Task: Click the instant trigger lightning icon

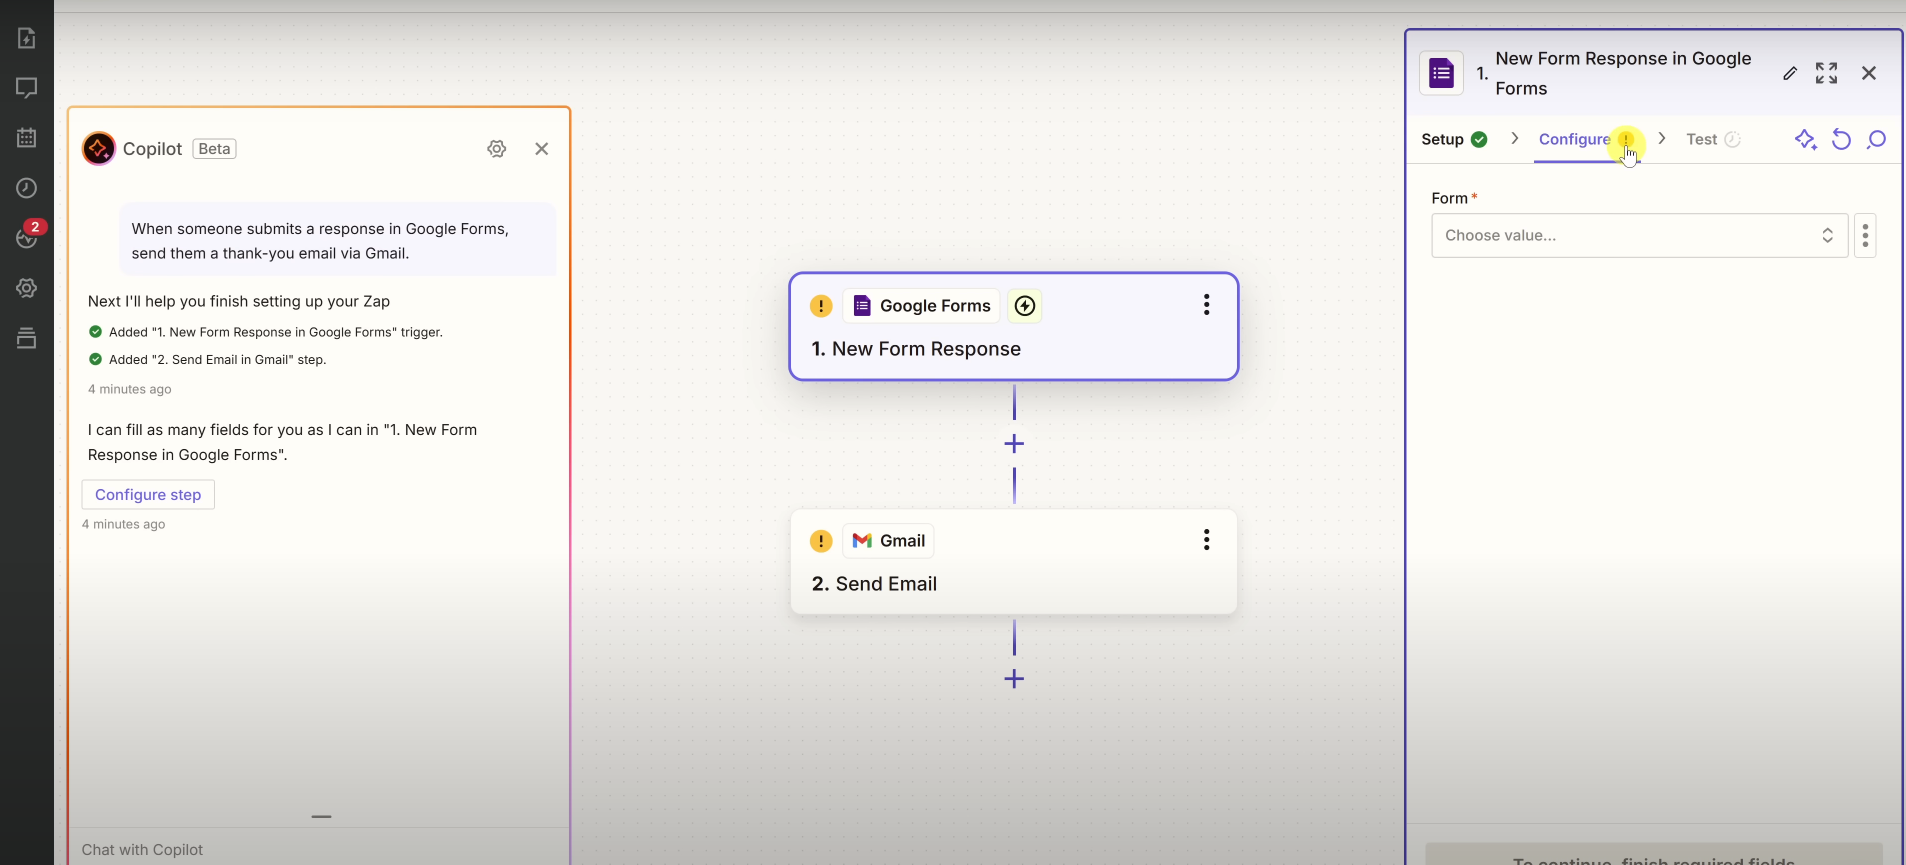Action: point(1025,306)
